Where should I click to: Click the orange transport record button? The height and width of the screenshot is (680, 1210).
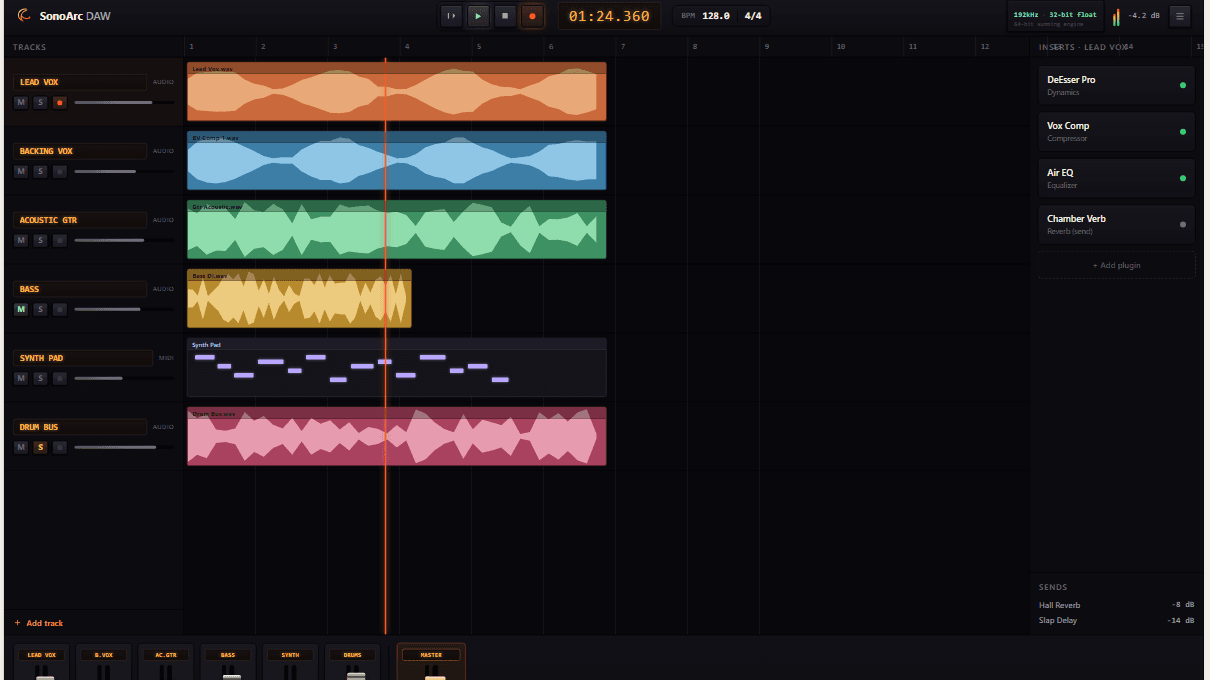[x=533, y=16]
